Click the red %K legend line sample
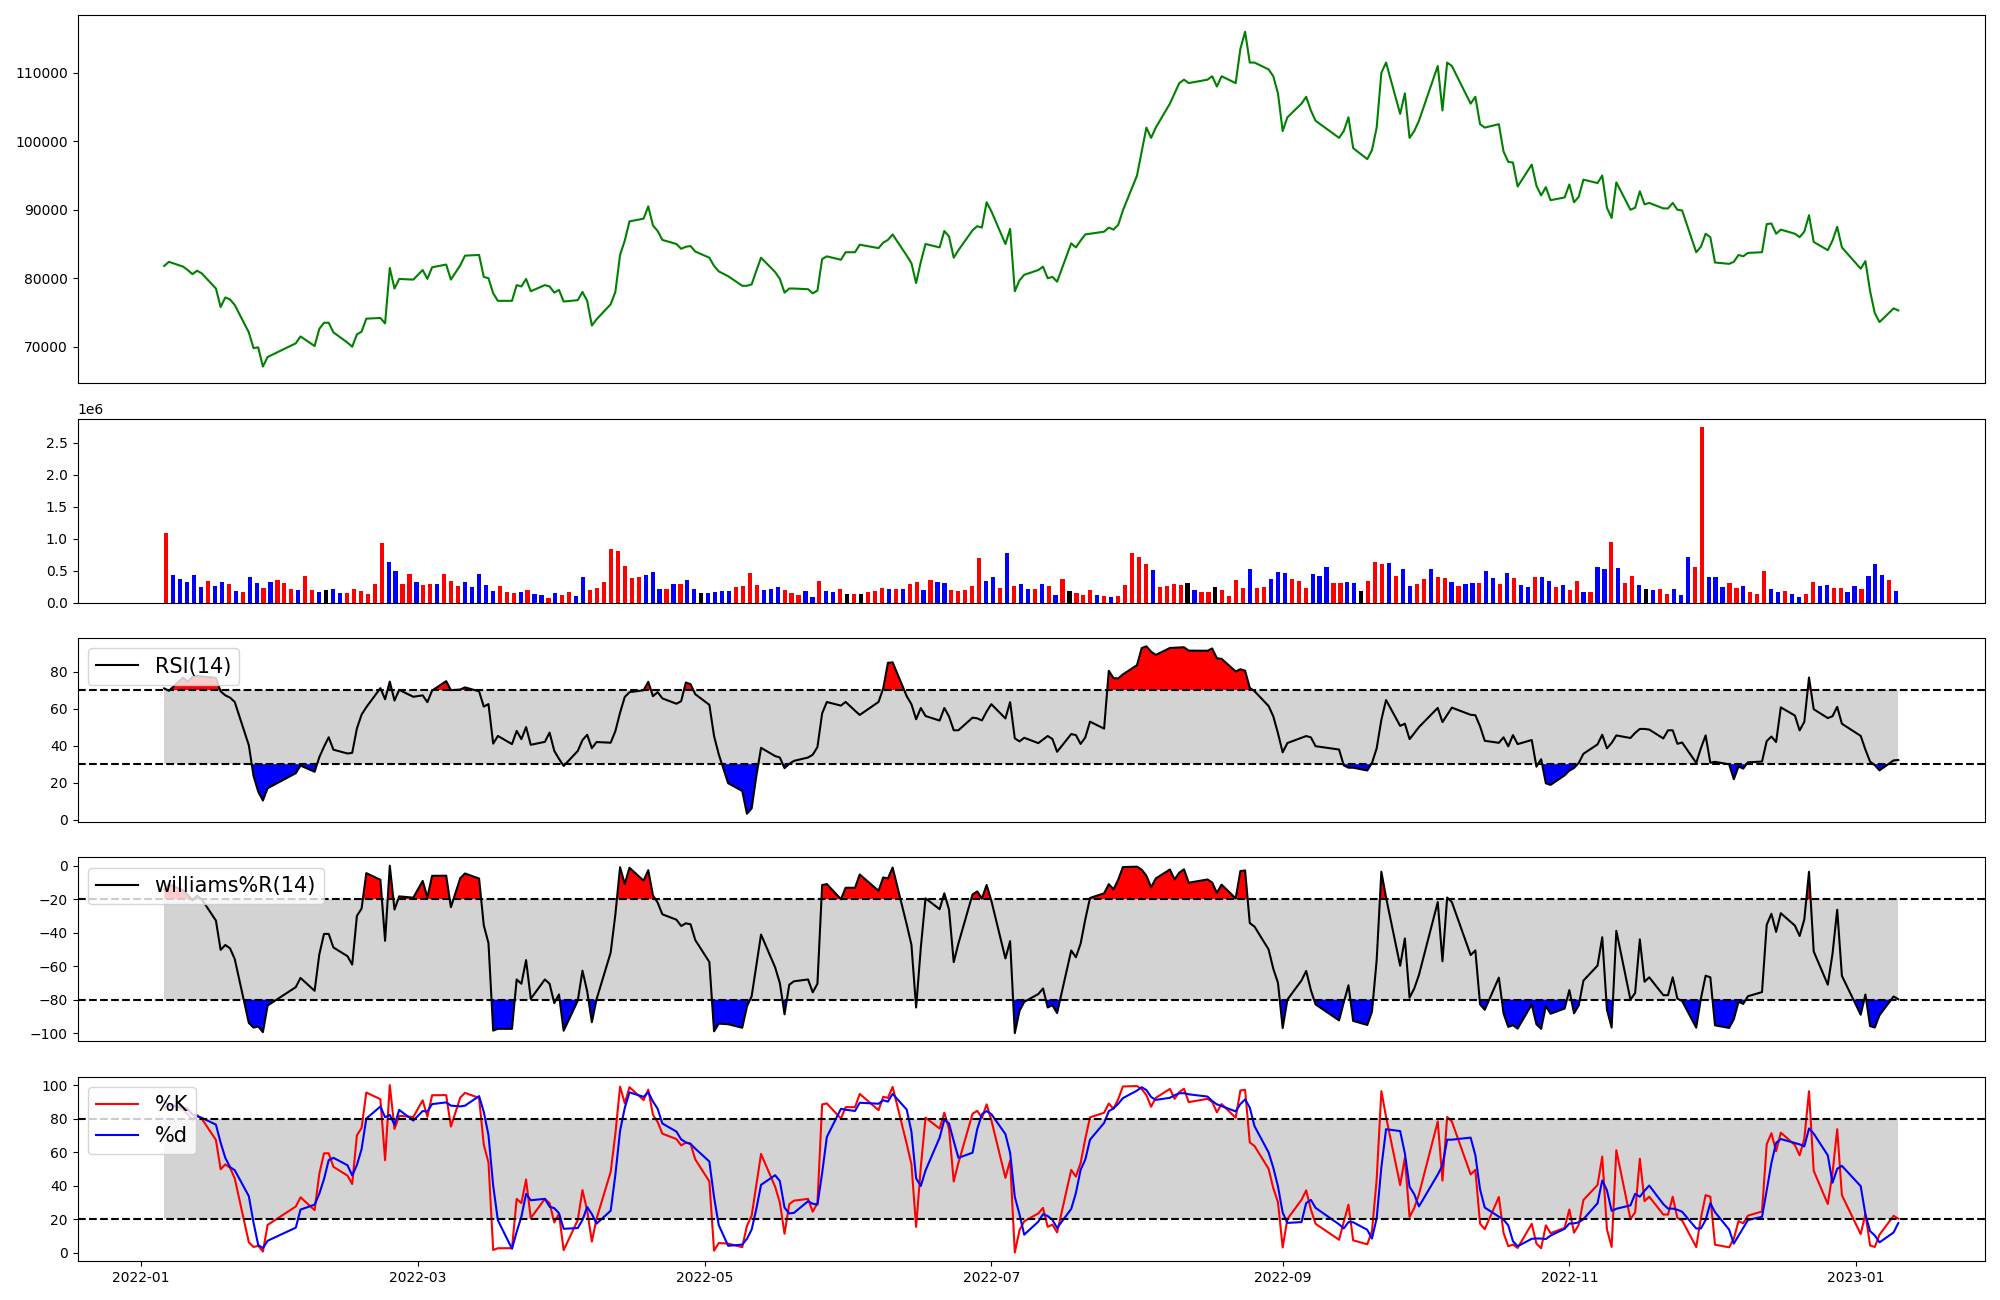Image resolution: width=2000 pixels, height=1300 pixels. [118, 1104]
